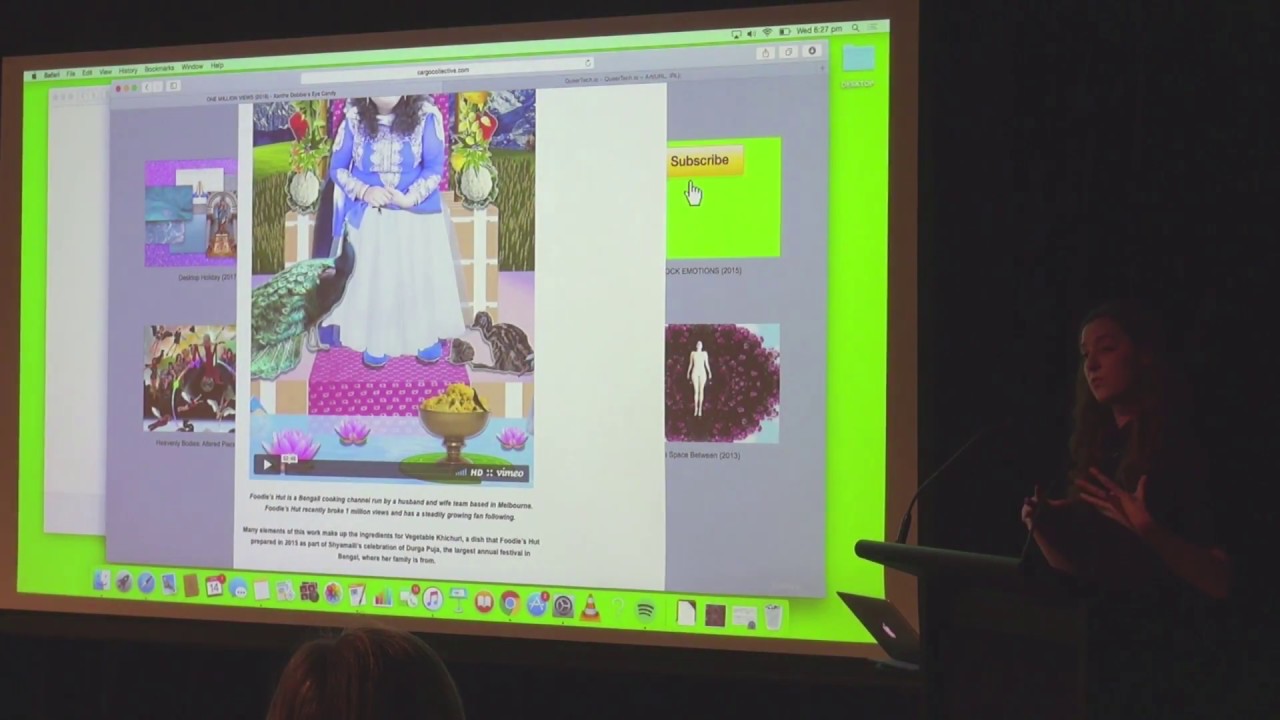The width and height of the screenshot is (1280, 720).
Task: Open iBooks from the Dock
Action: tap(484, 602)
